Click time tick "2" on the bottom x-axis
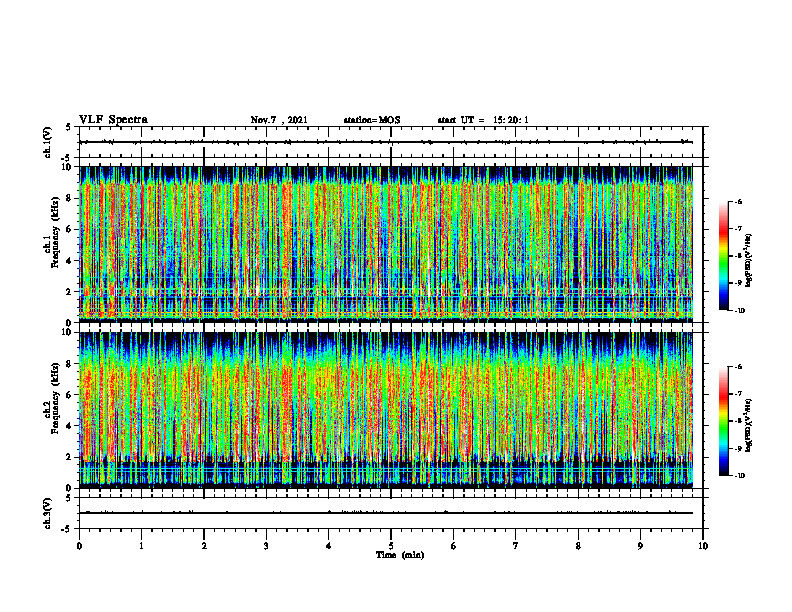The image size is (792, 612). pos(204,546)
